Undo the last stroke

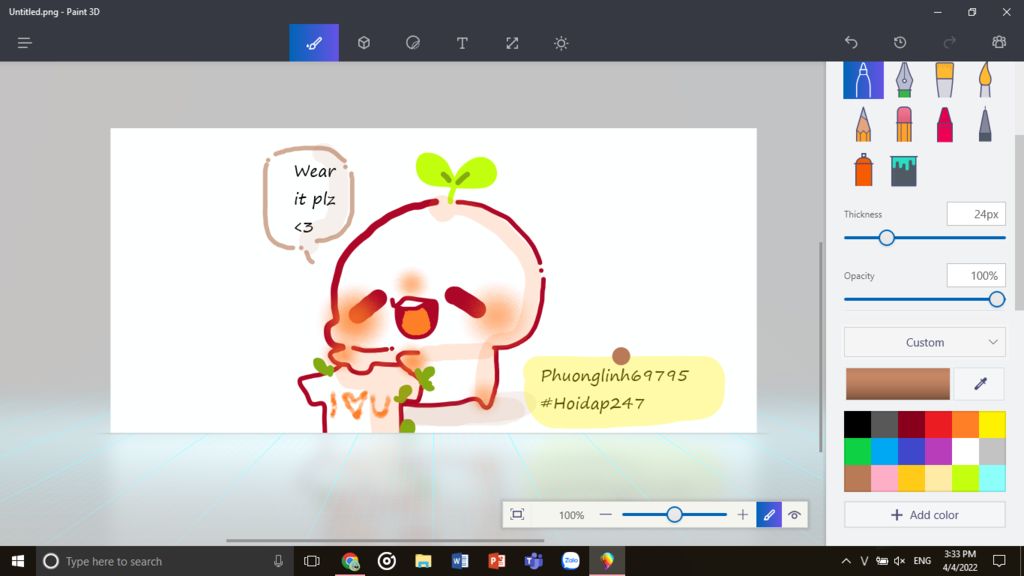[851, 43]
